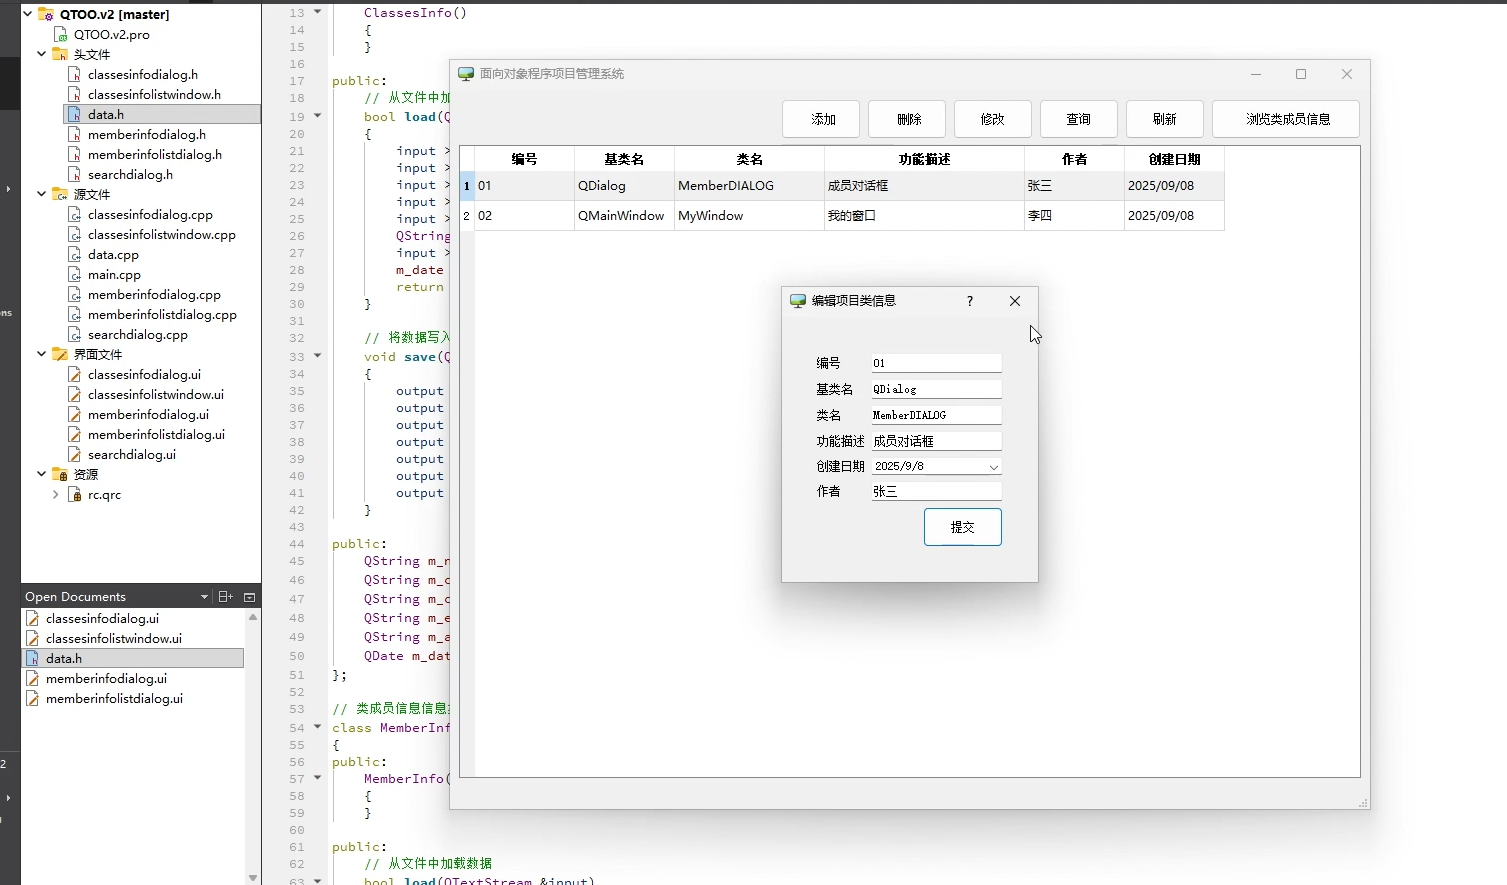Select the 李四 author cell
The image size is (1507, 885).
[x=1074, y=216]
